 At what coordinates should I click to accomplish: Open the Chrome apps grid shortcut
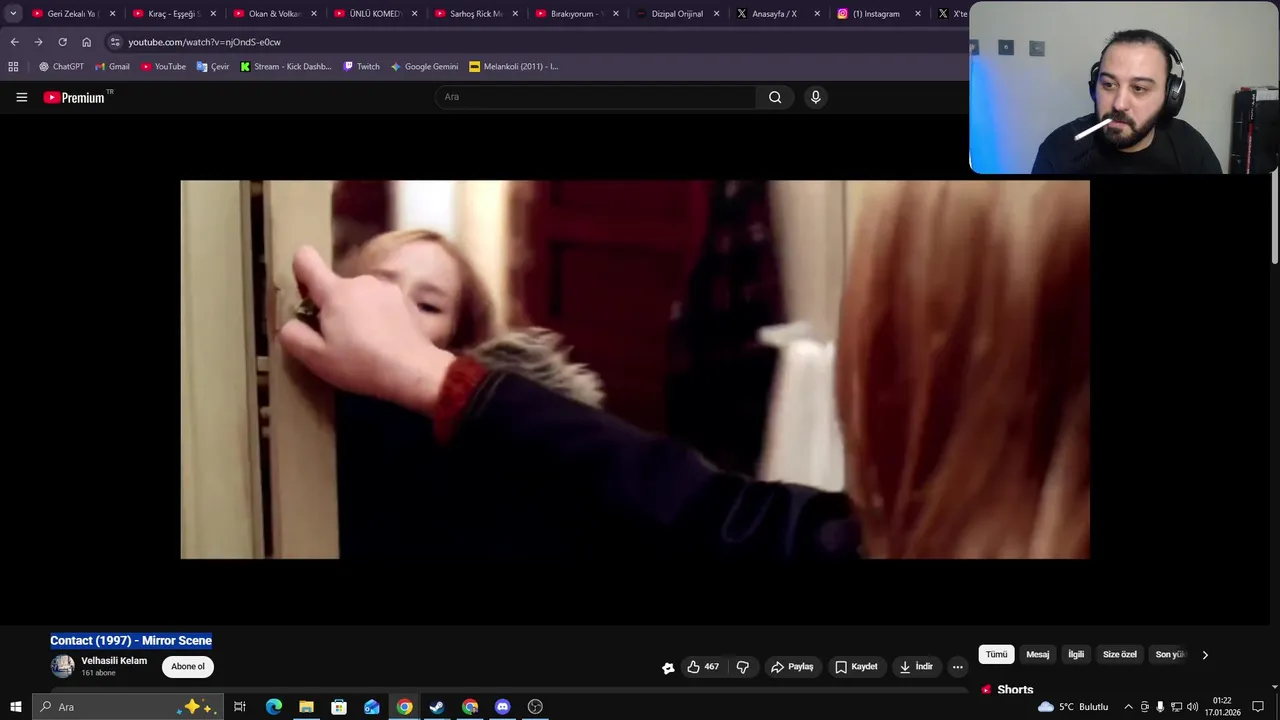point(13,66)
